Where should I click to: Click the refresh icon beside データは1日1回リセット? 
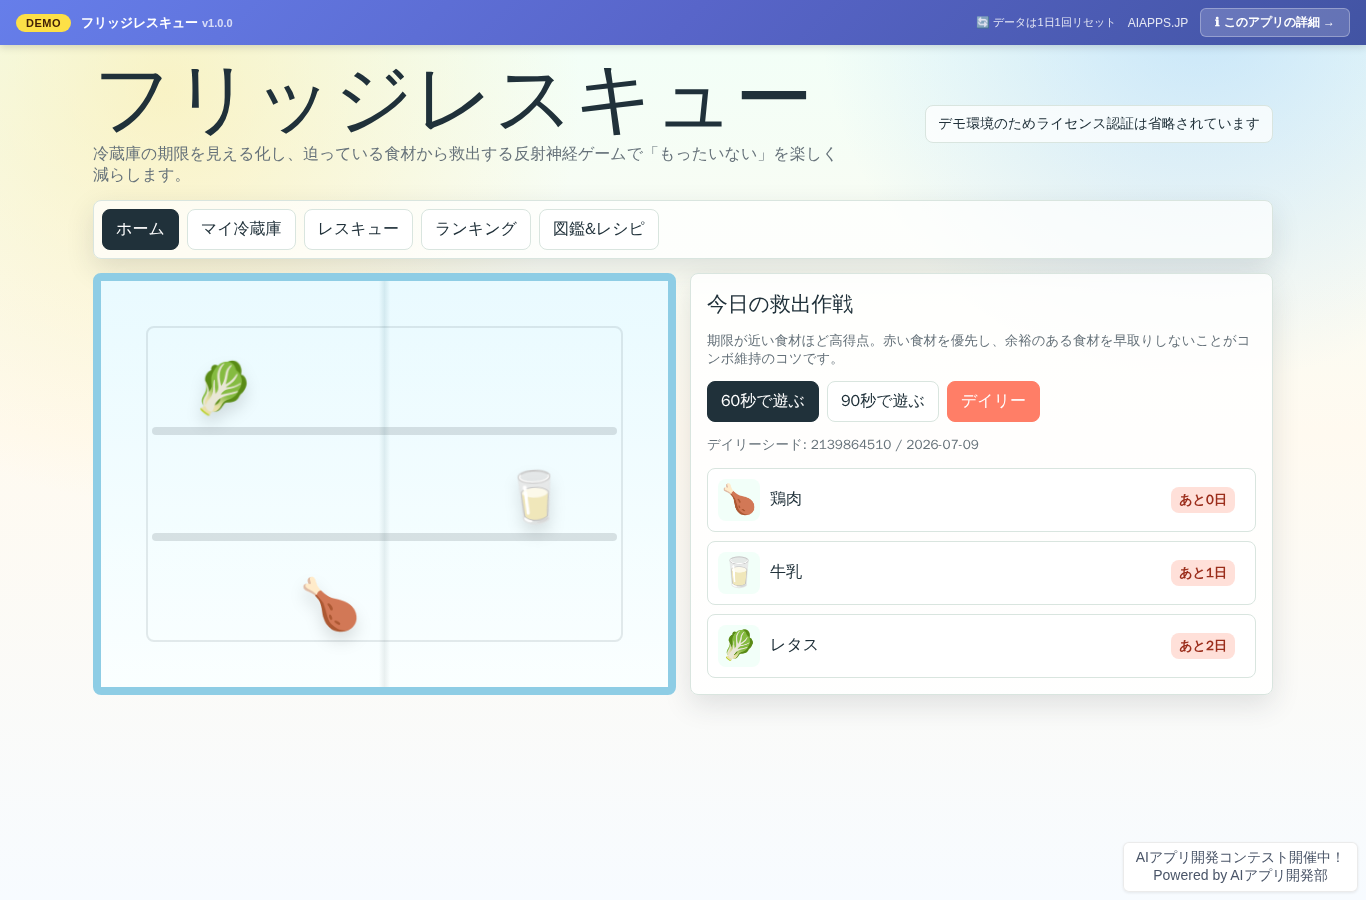(x=982, y=22)
